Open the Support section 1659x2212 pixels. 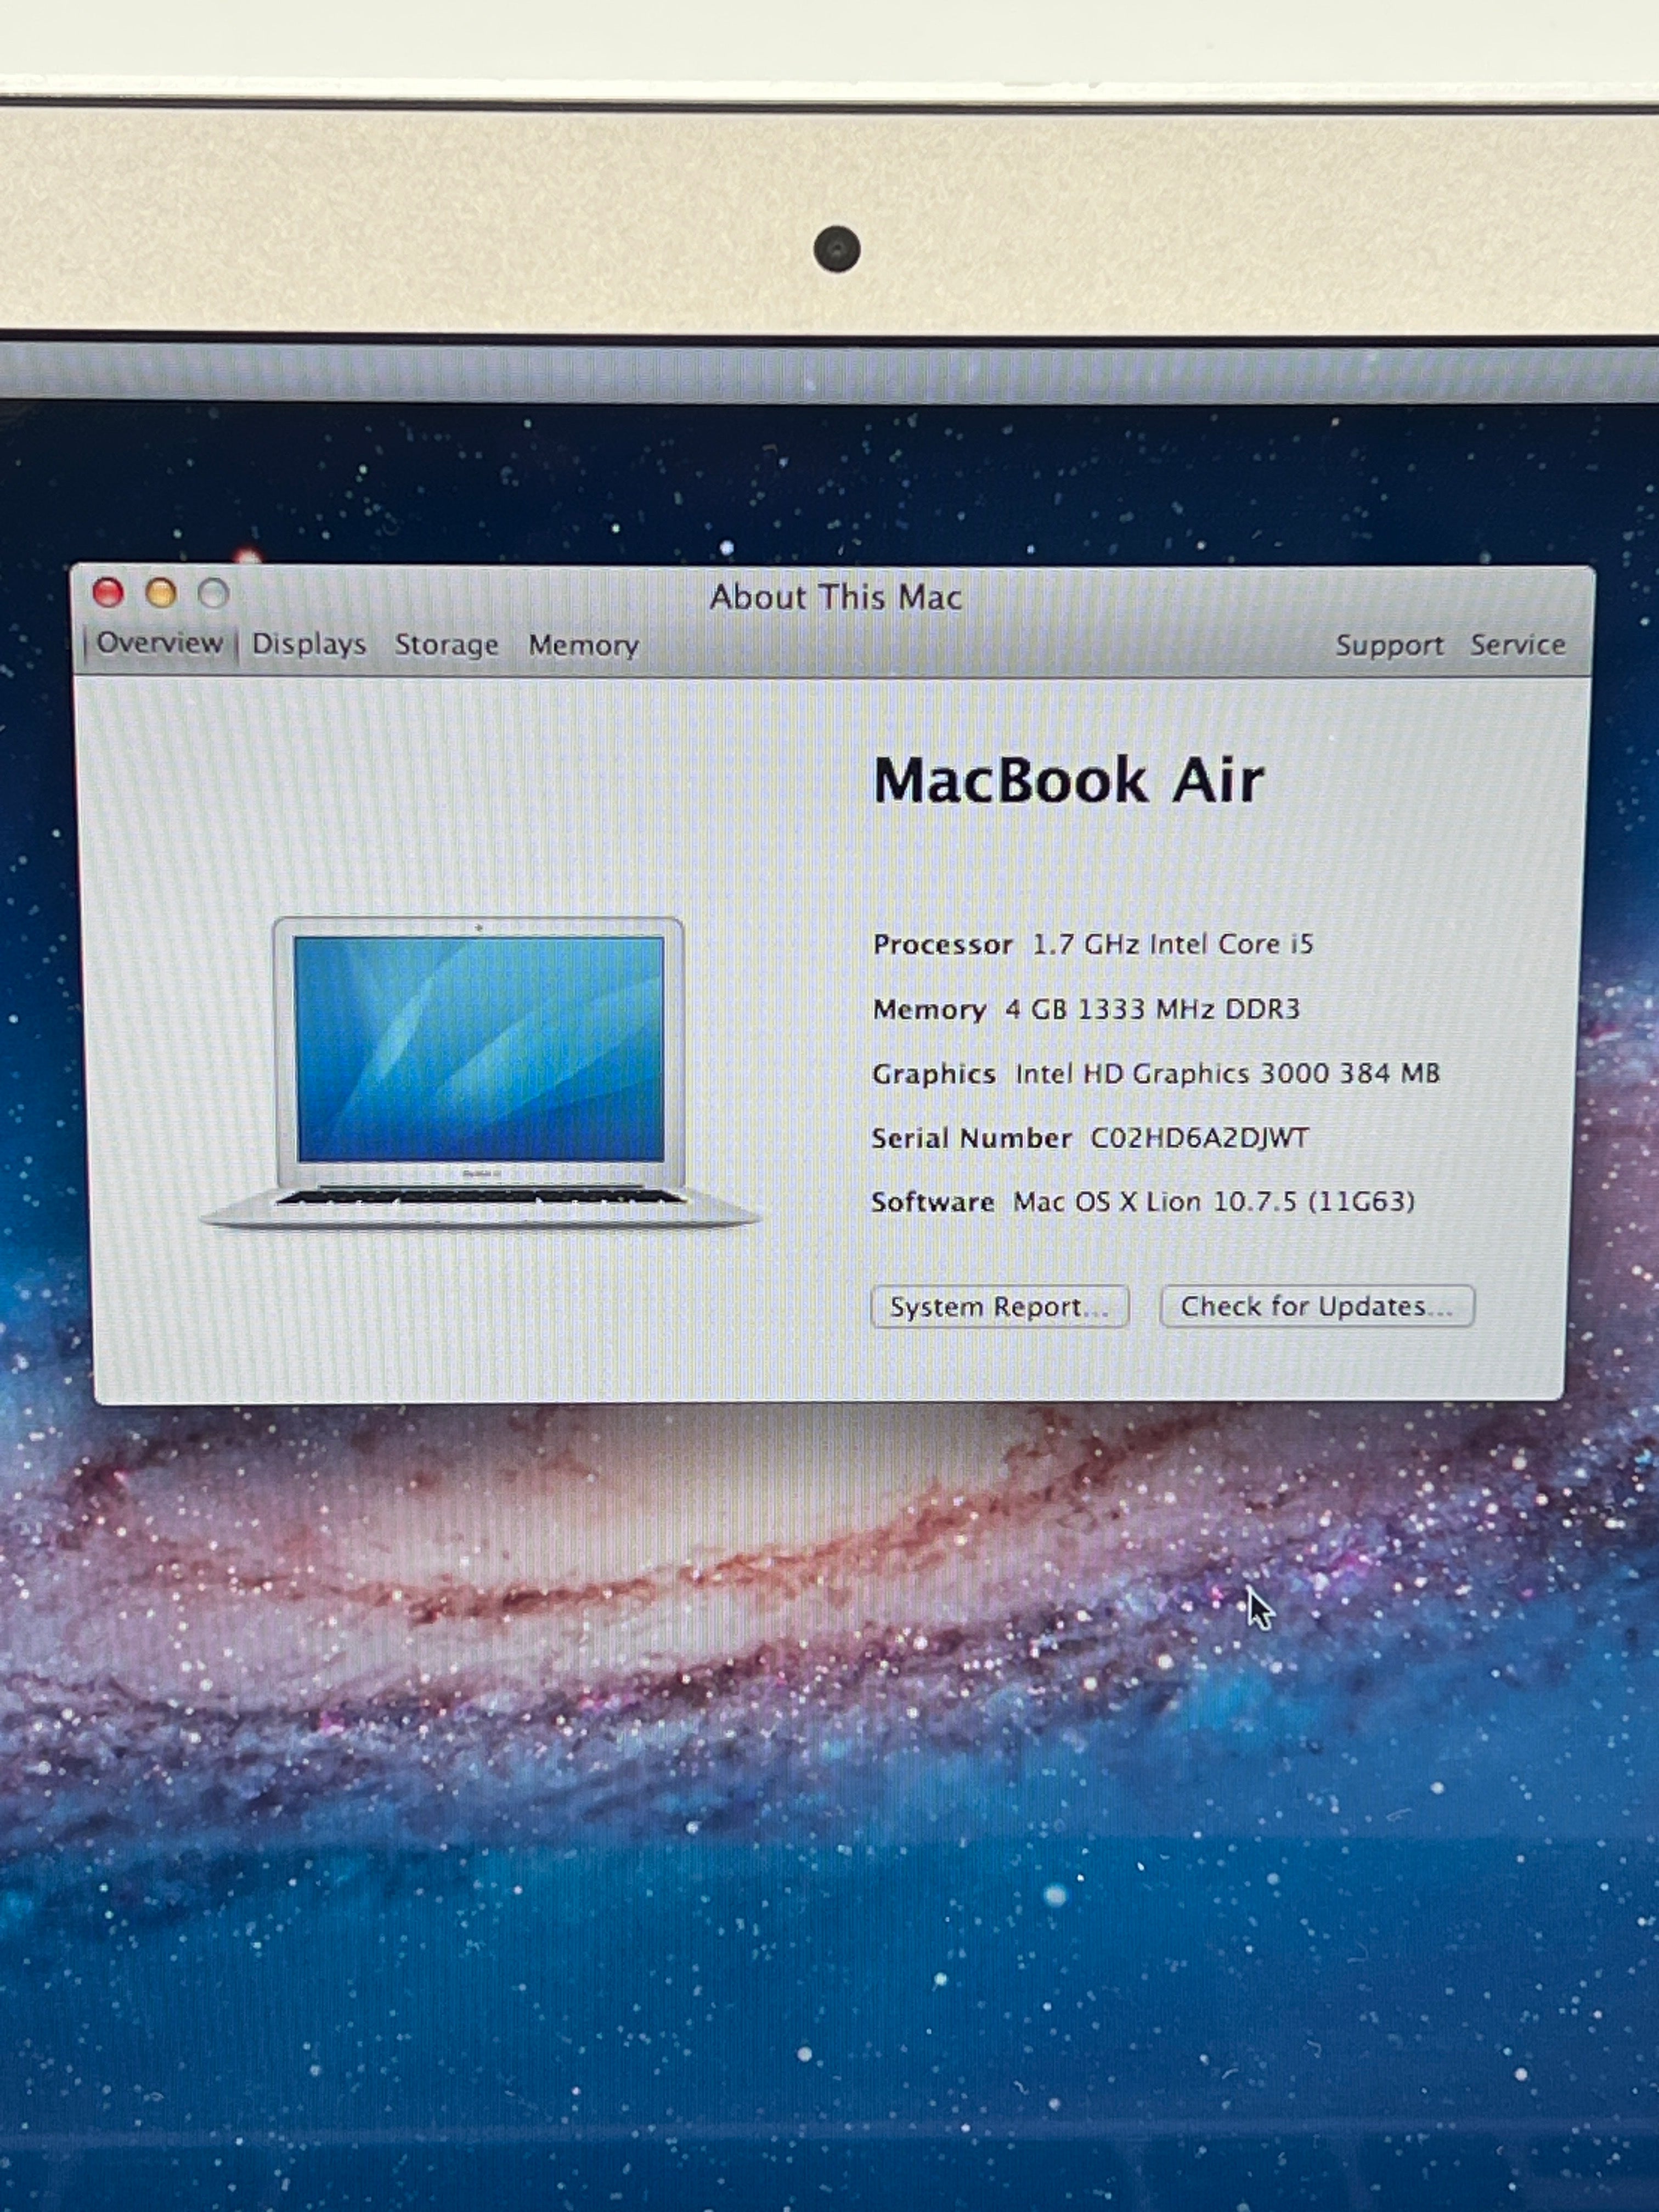(1389, 645)
